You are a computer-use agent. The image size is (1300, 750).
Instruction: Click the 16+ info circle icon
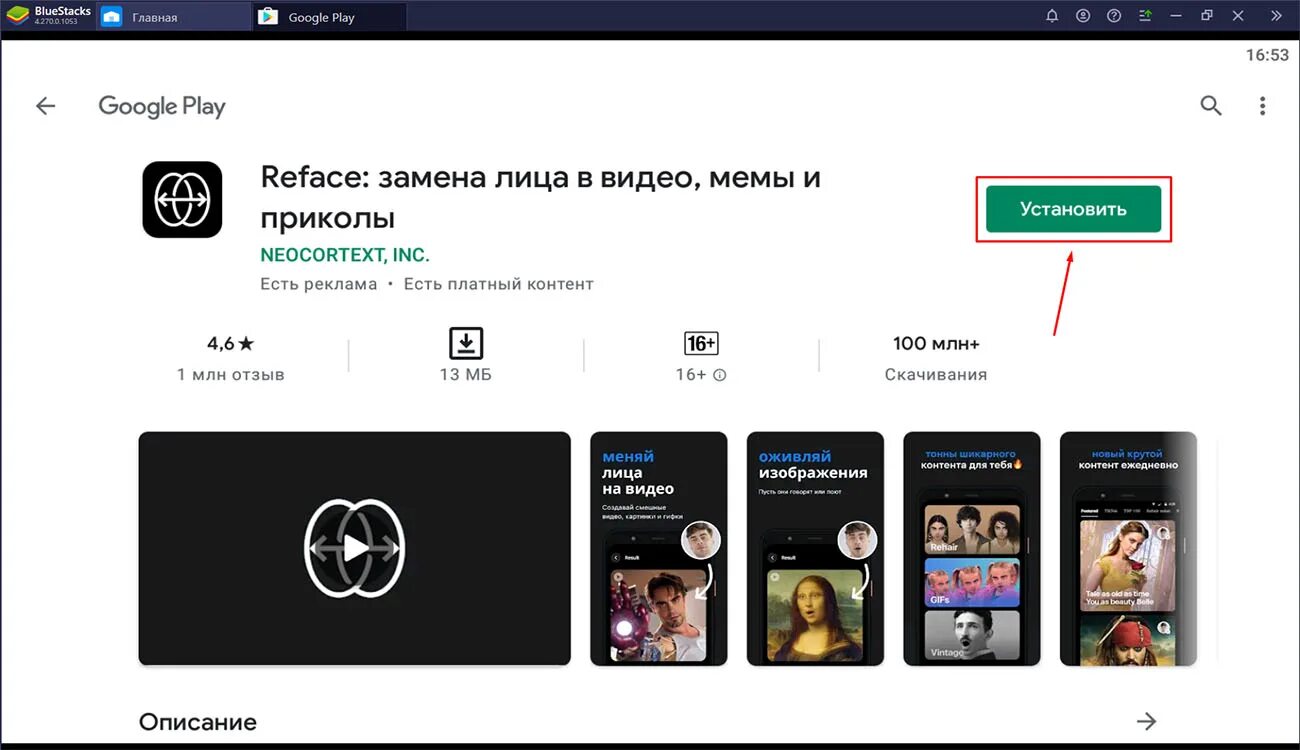coord(720,375)
